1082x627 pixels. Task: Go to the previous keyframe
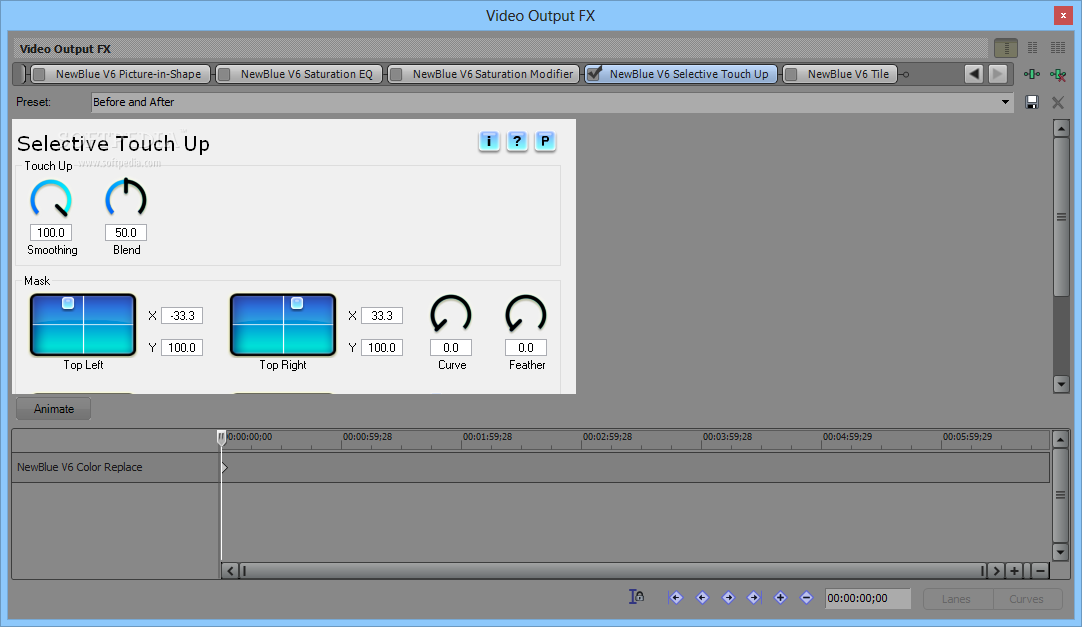tap(702, 597)
